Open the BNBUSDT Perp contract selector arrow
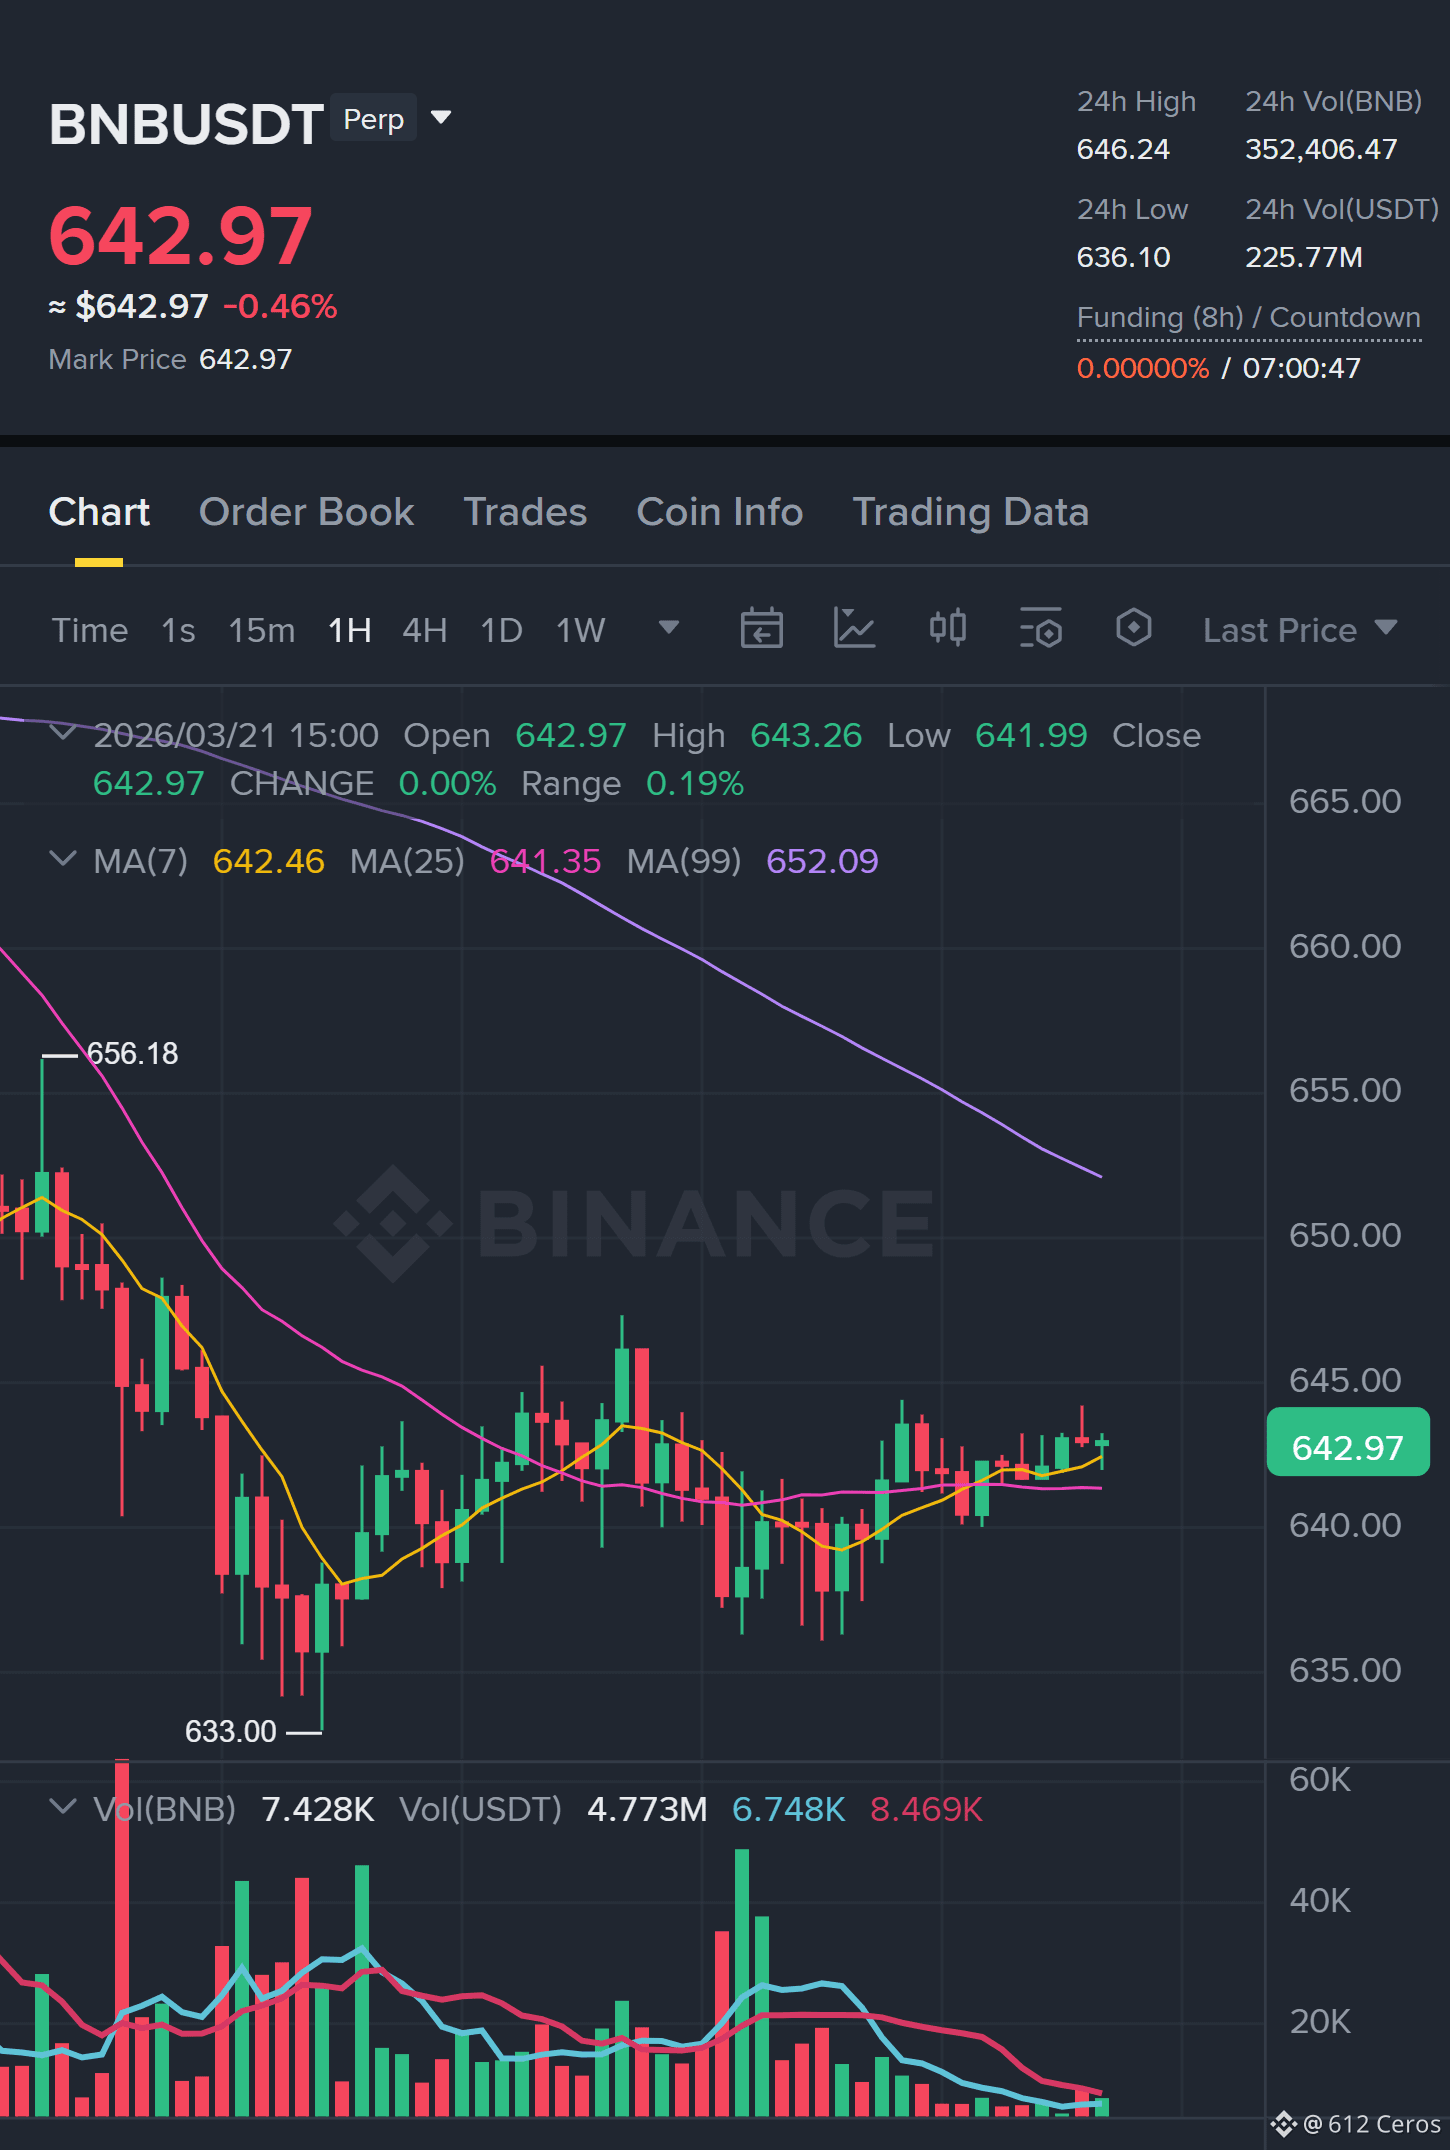Image resolution: width=1450 pixels, height=2150 pixels. [x=440, y=118]
